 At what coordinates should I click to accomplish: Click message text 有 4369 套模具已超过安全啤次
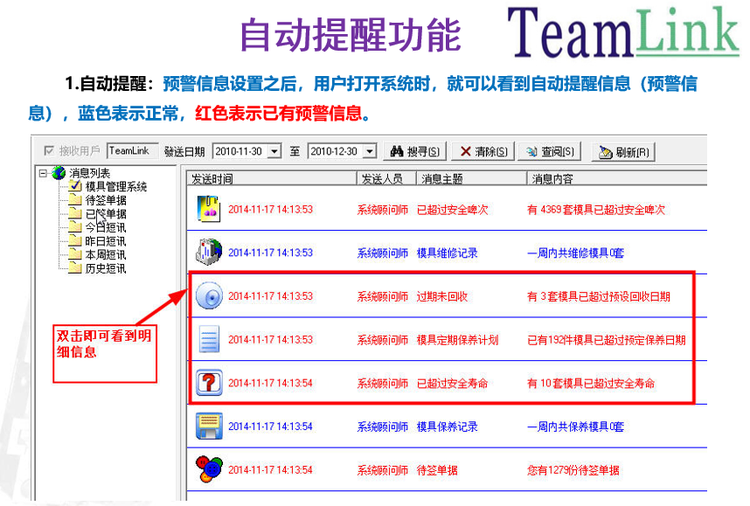click(x=596, y=209)
